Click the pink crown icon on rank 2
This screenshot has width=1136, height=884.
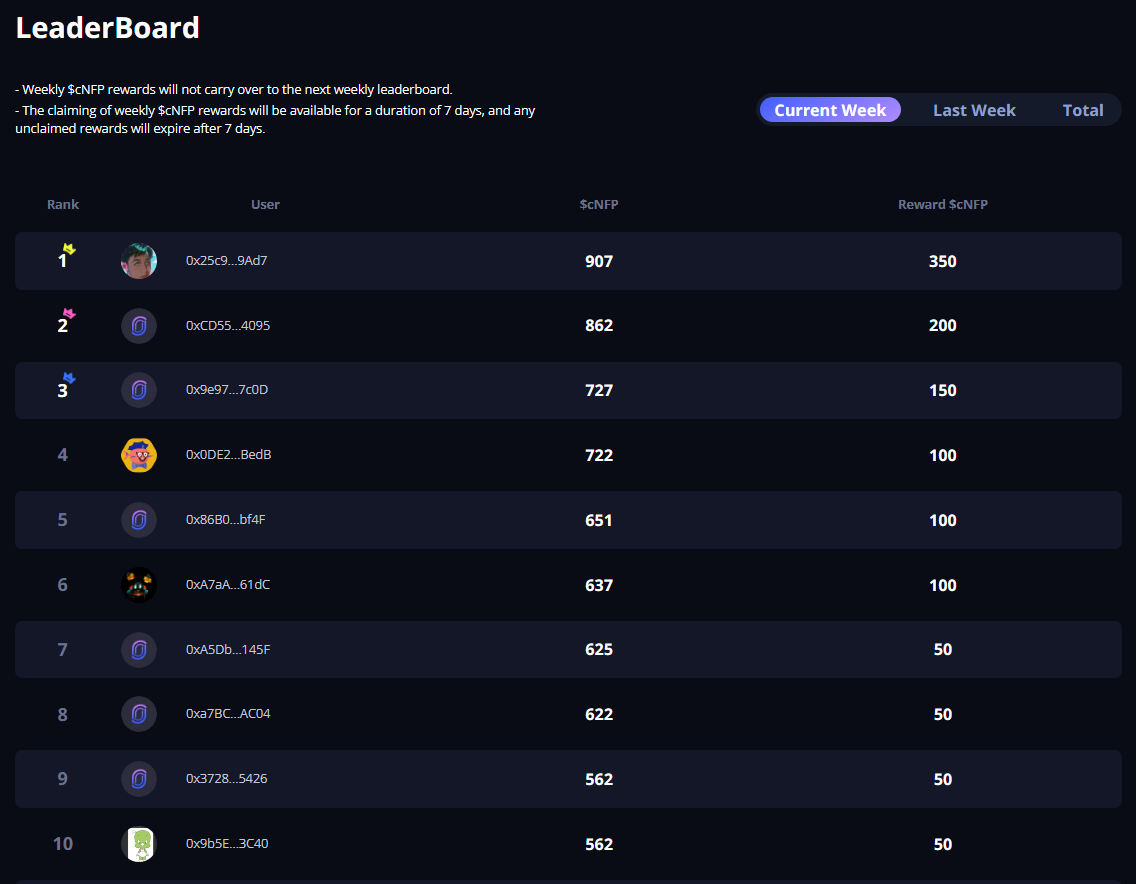pyautogui.click(x=69, y=314)
